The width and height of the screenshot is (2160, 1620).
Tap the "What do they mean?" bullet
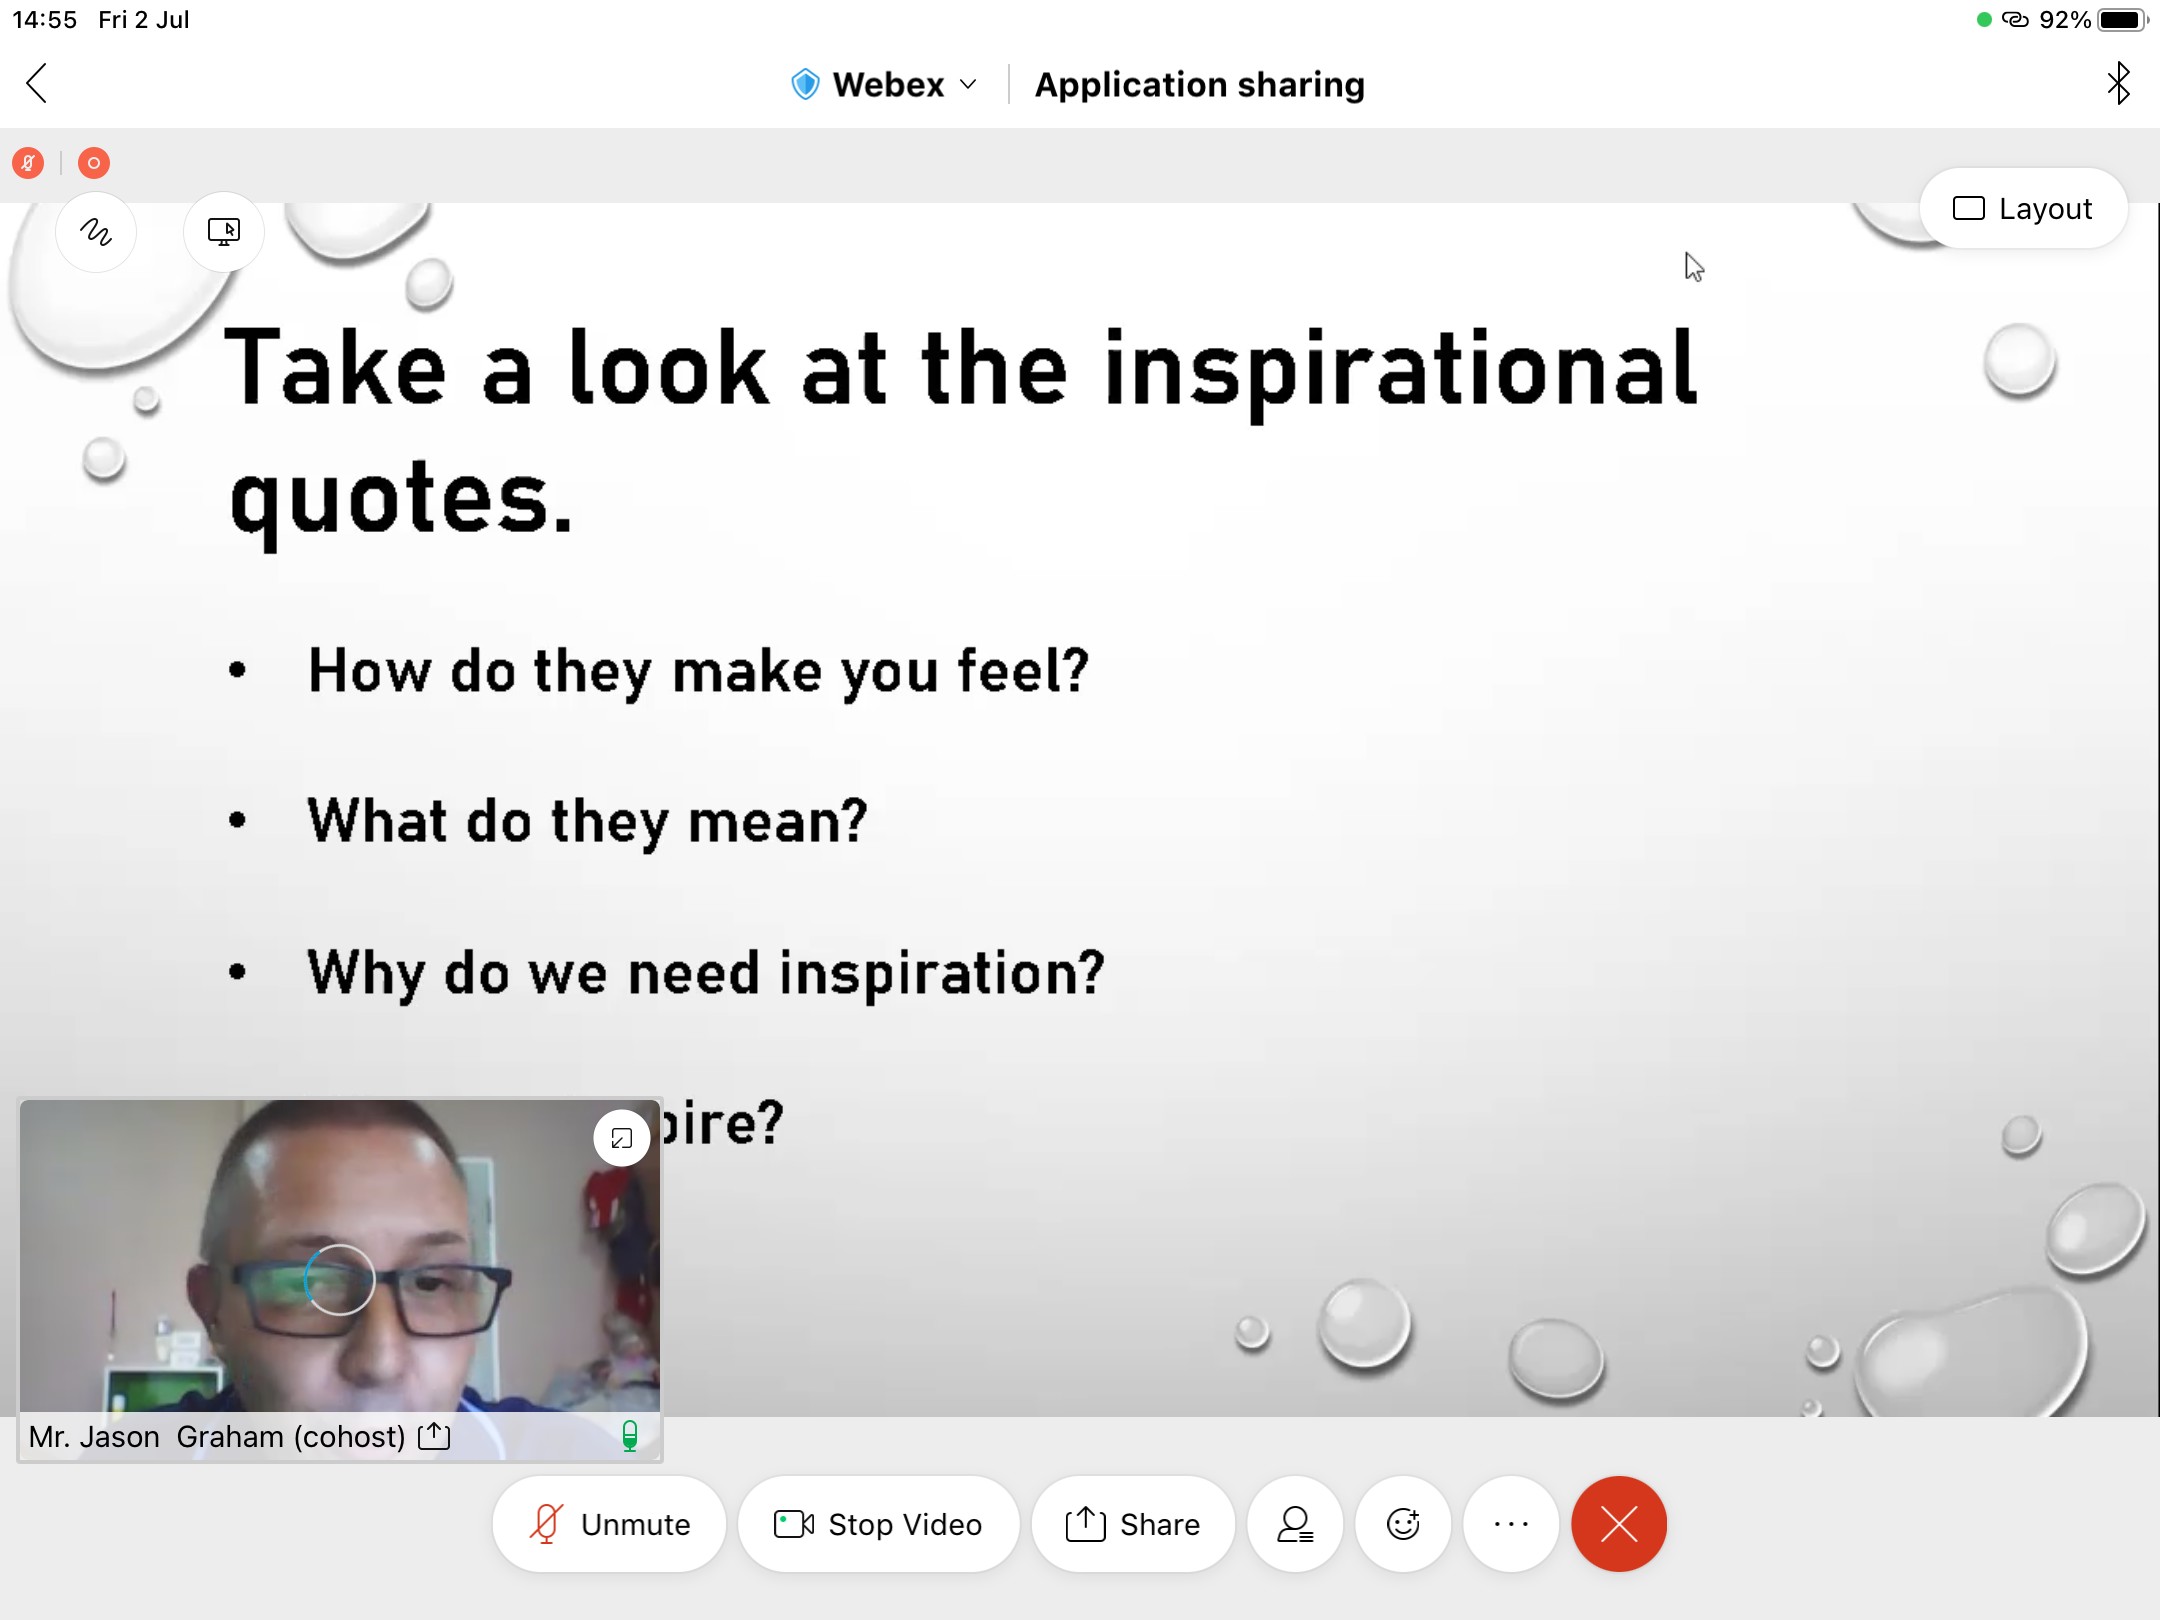pyautogui.click(x=587, y=821)
